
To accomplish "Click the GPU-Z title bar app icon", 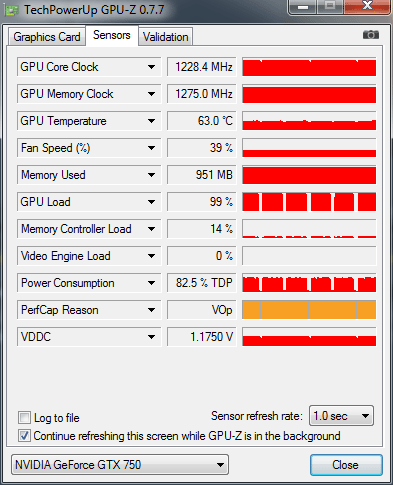I will [12, 10].
